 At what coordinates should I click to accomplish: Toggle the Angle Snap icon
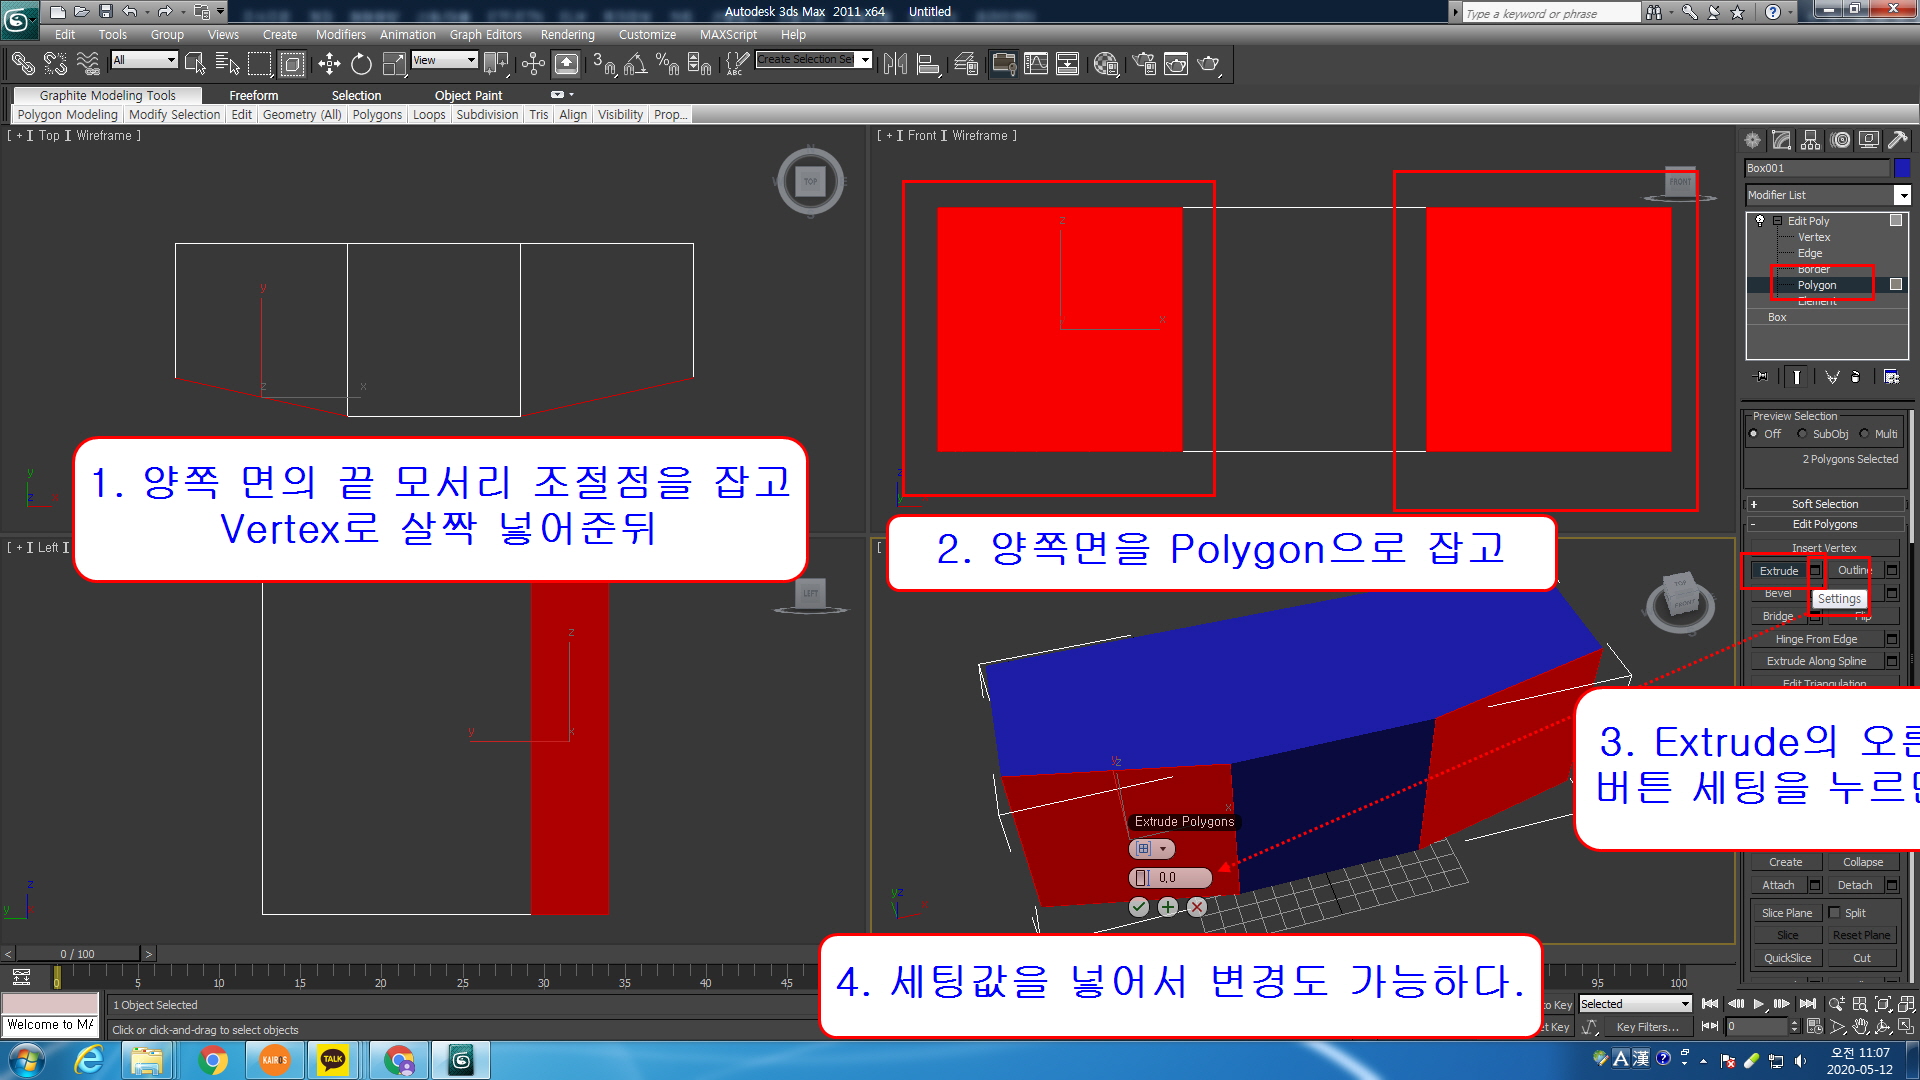coord(635,64)
